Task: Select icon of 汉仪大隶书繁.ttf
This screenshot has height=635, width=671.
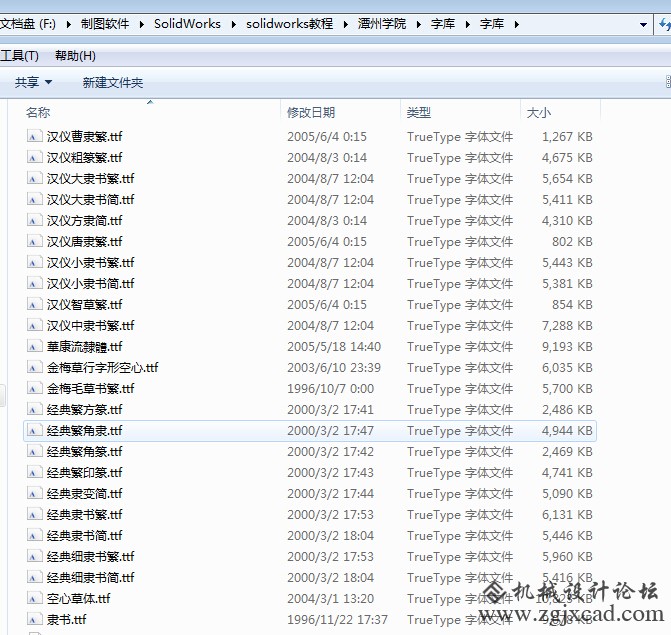Action: pyautogui.click(x=35, y=178)
